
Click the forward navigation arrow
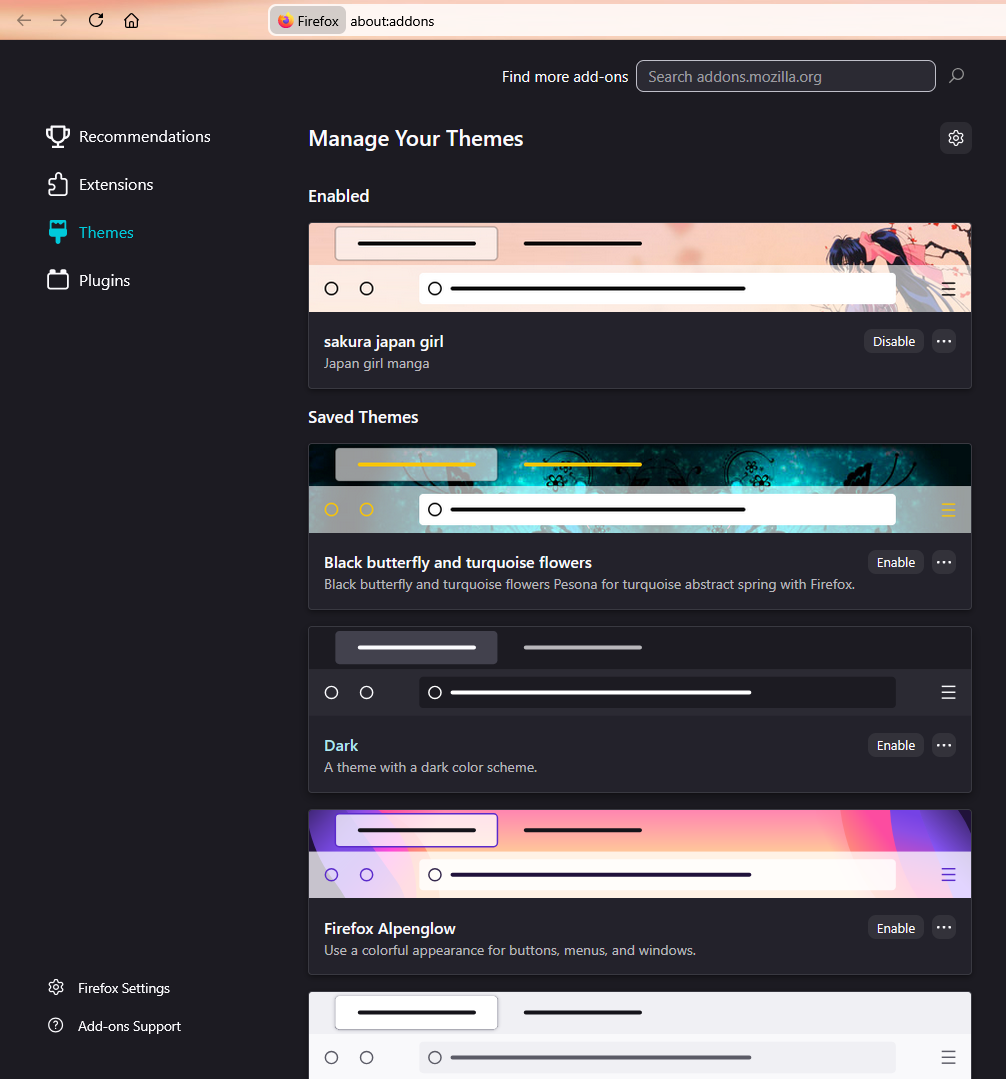pos(60,21)
